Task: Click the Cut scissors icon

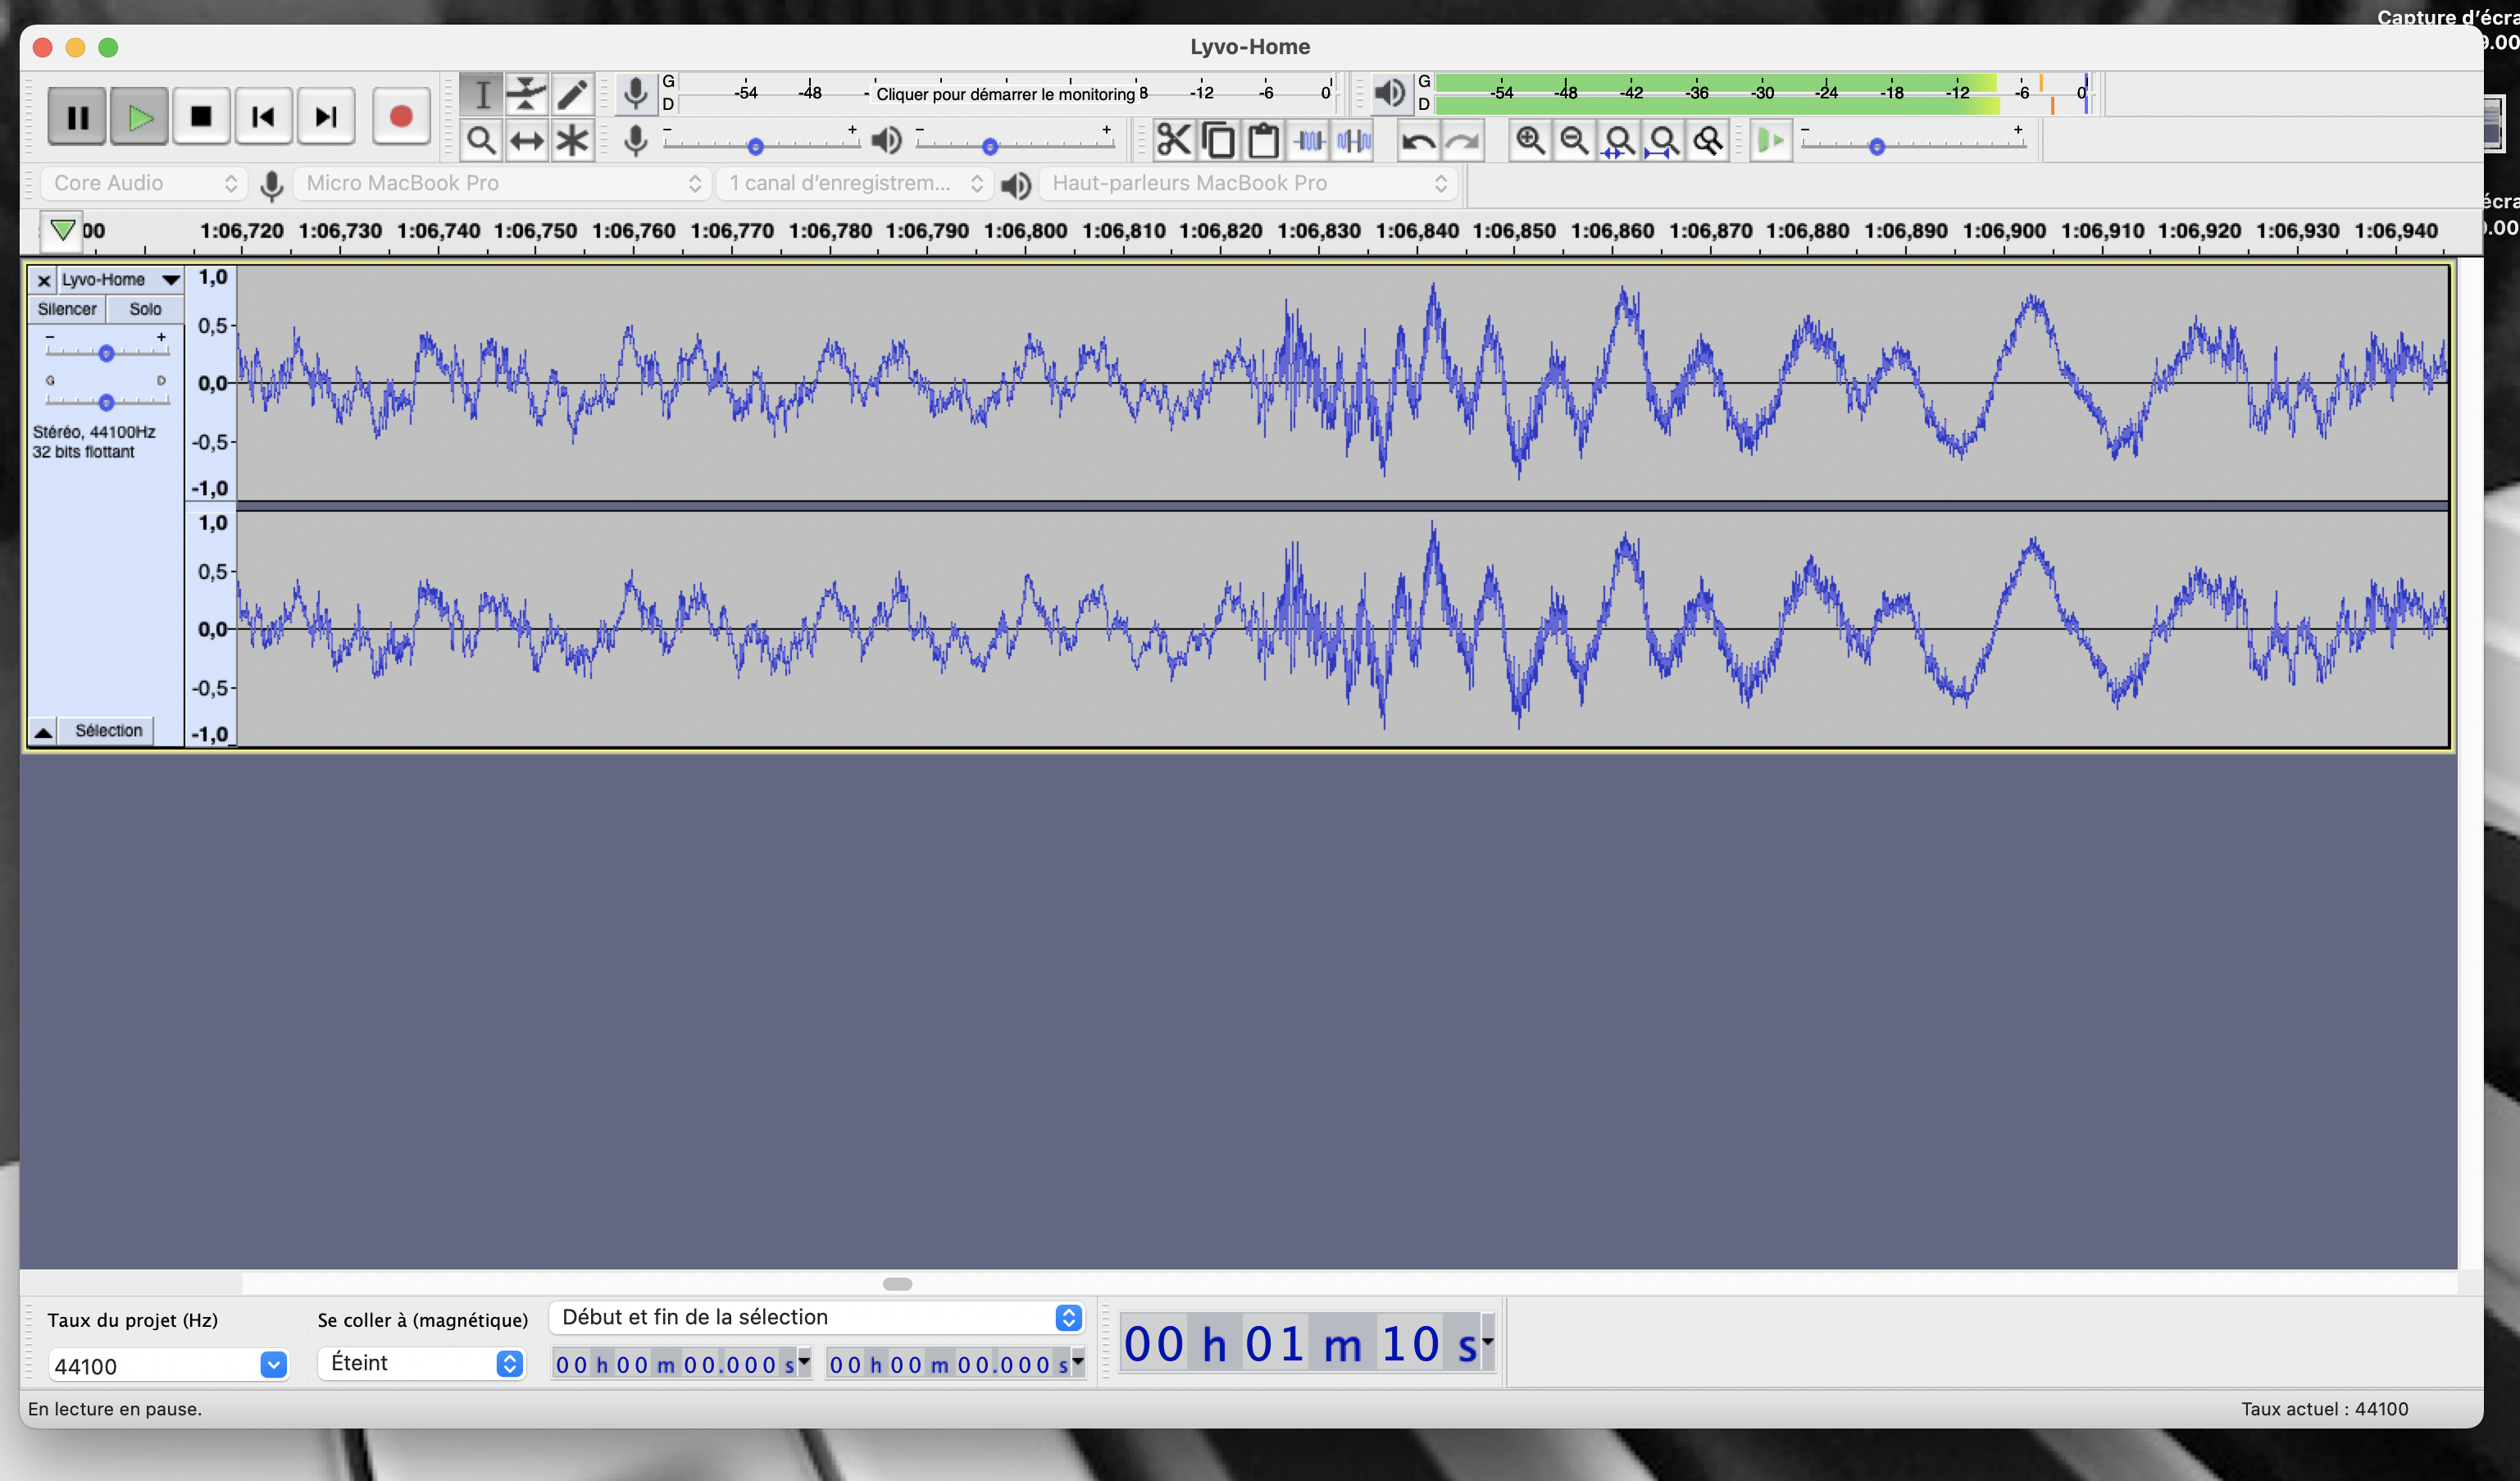Action: (x=1174, y=141)
